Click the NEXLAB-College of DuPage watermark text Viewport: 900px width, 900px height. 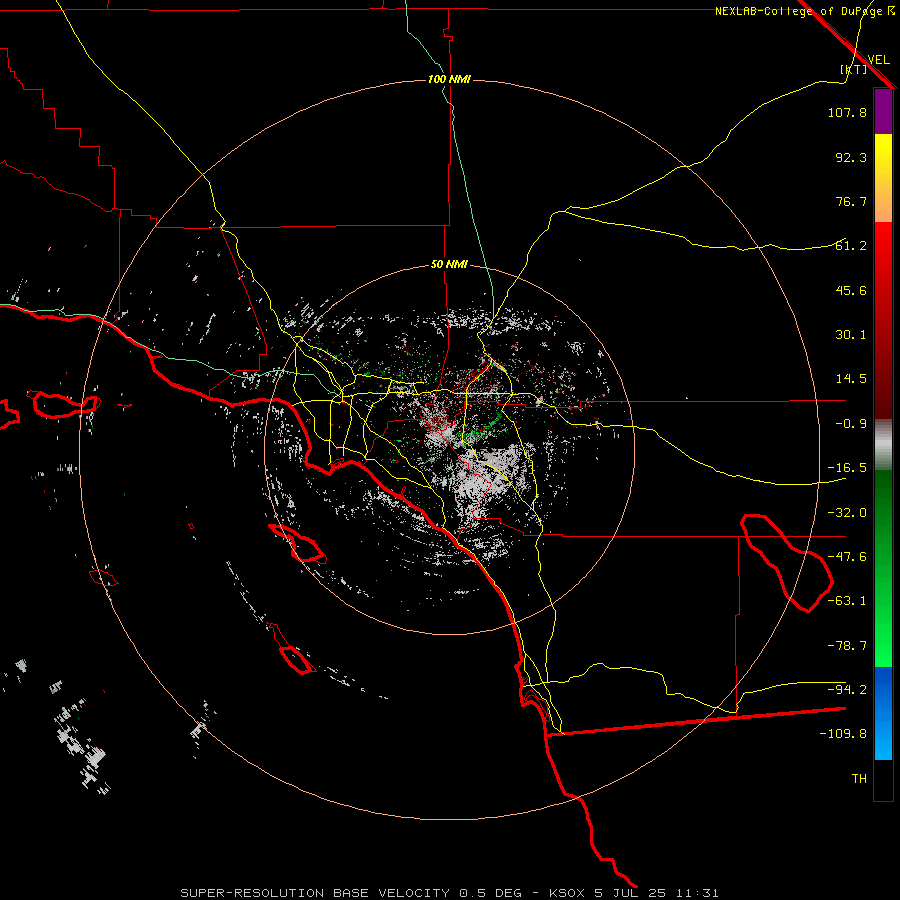(x=805, y=11)
